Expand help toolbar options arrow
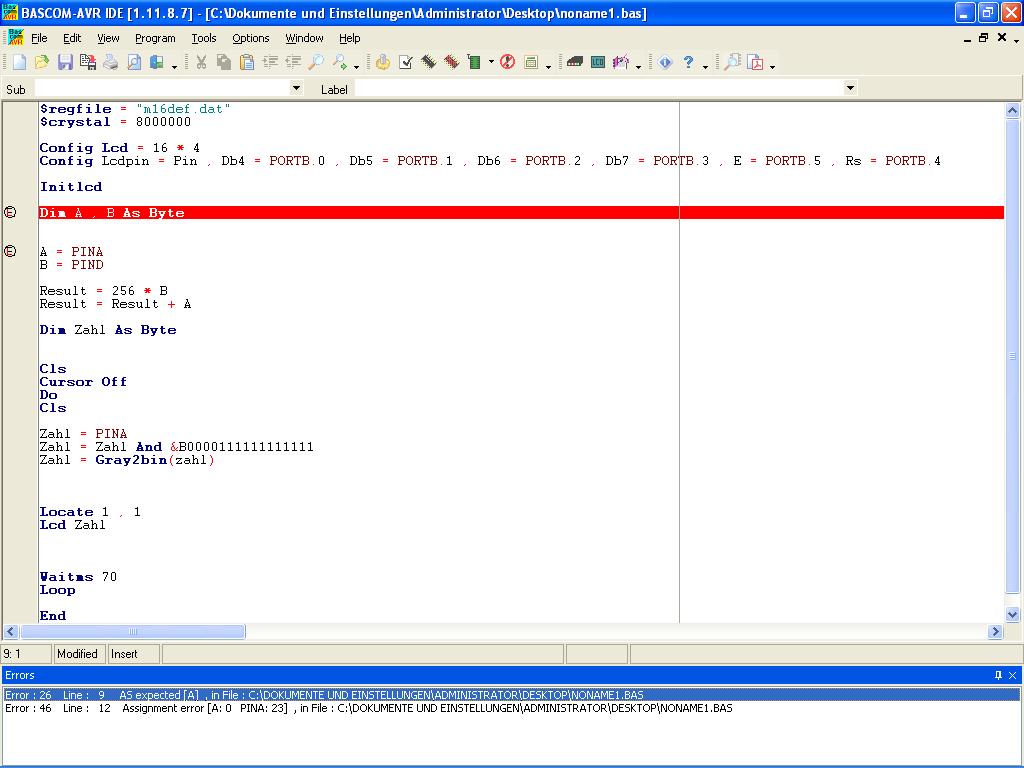Image resolution: width=1024 pixels, height=768 pixels. [706, 66]
